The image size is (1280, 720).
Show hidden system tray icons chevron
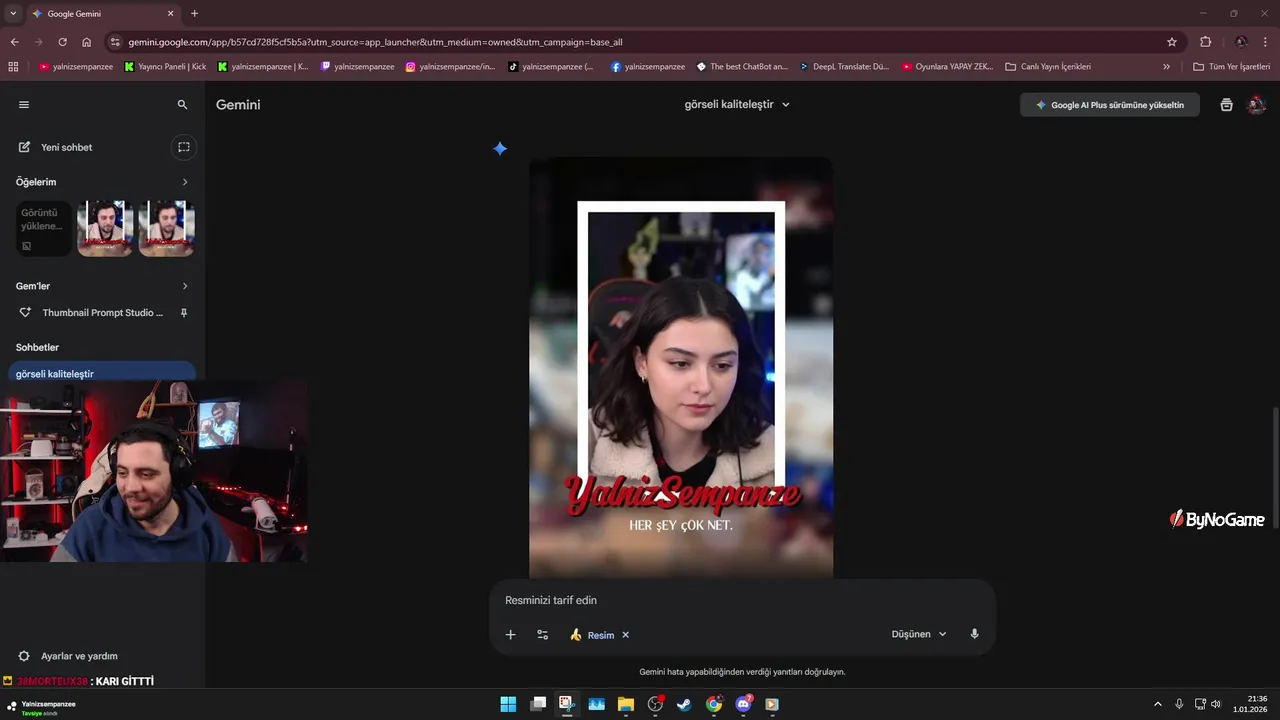tap(1158, 704)
